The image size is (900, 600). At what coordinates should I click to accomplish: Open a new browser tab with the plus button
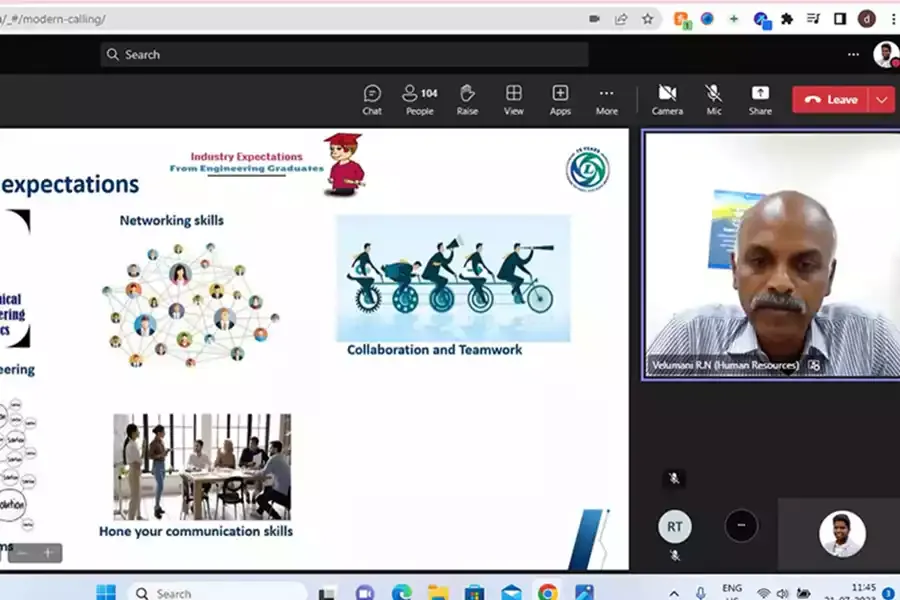pos(734,18)
